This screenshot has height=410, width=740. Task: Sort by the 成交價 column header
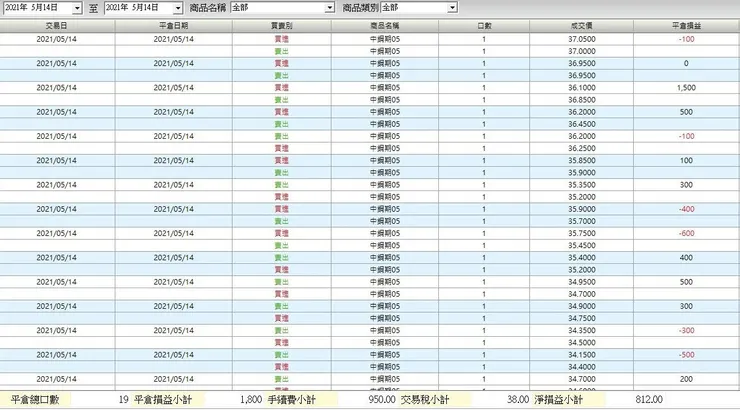(581, 26)
